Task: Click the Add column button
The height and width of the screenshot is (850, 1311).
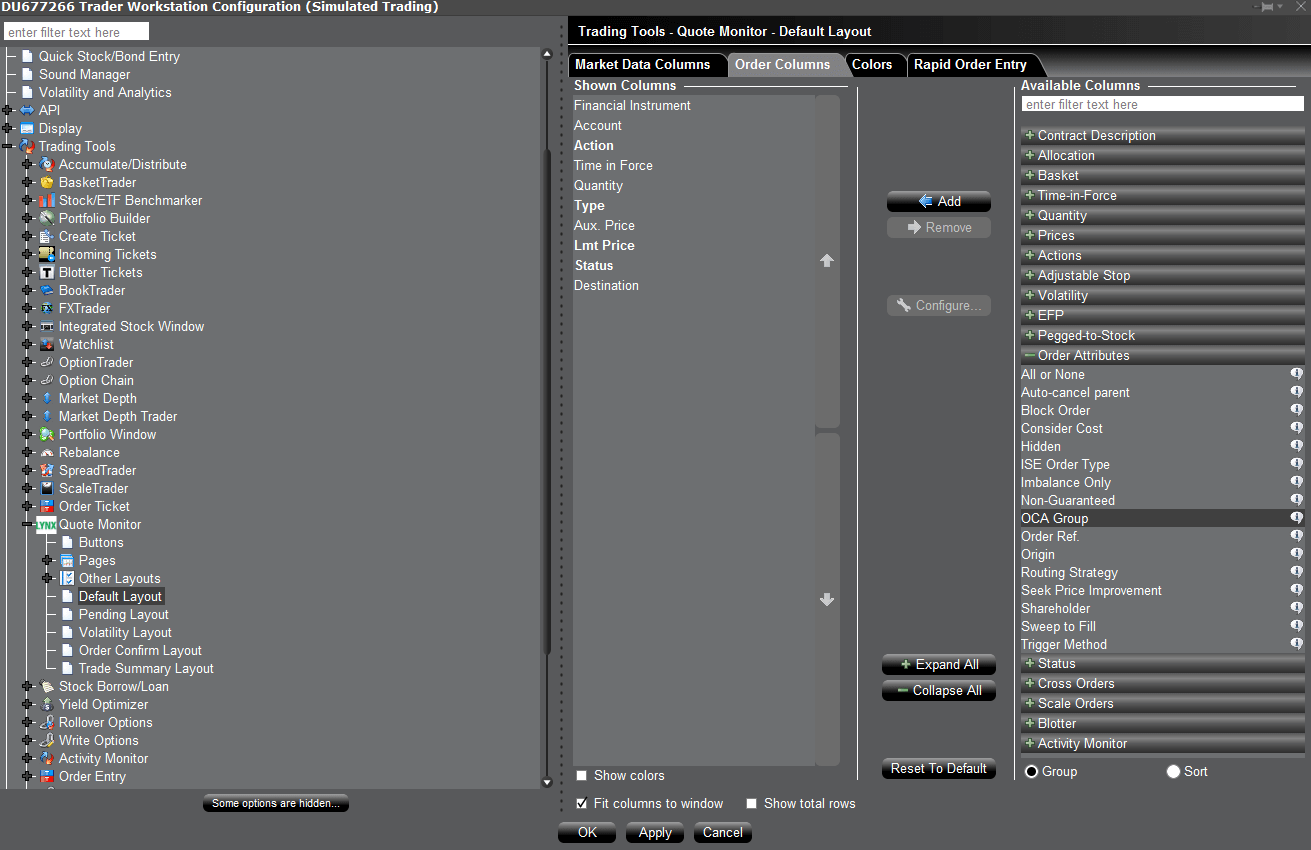Action: [939, 201]
